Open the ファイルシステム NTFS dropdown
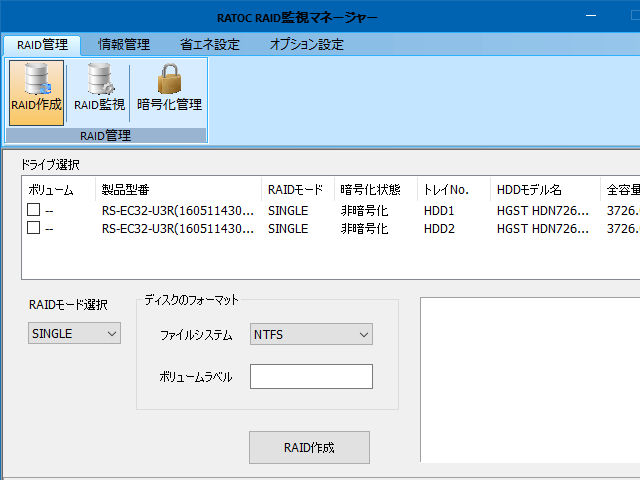Image resolution: width=640 pixels, height=480 pixels. [x=311, y=334]
